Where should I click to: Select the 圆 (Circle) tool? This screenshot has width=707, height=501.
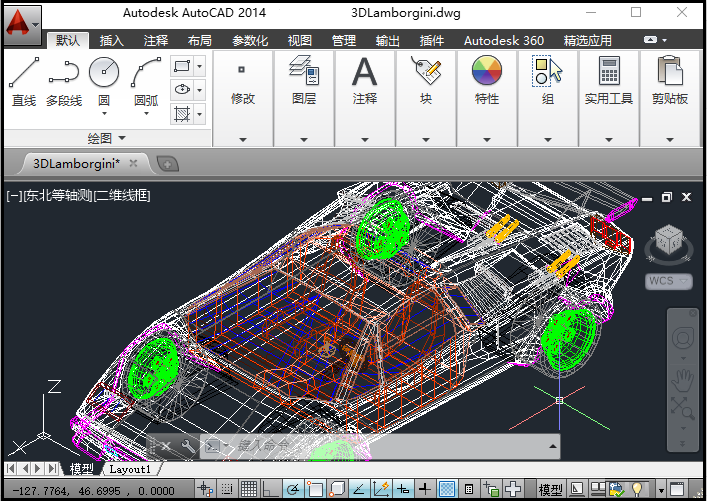click(x=104, y=78)
